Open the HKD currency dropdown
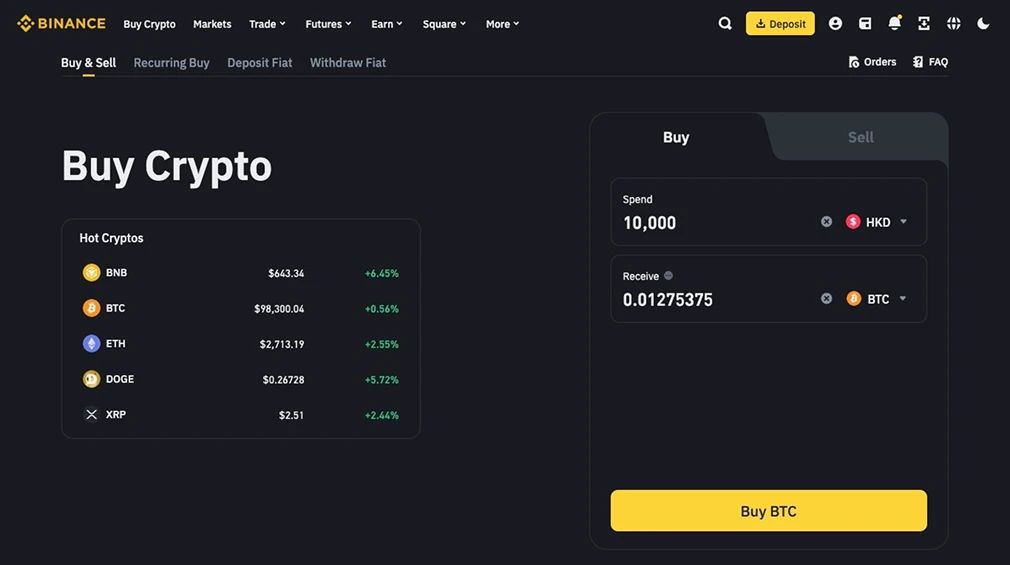This screenshot has height=565, width=1010. [x=877, y=222]
